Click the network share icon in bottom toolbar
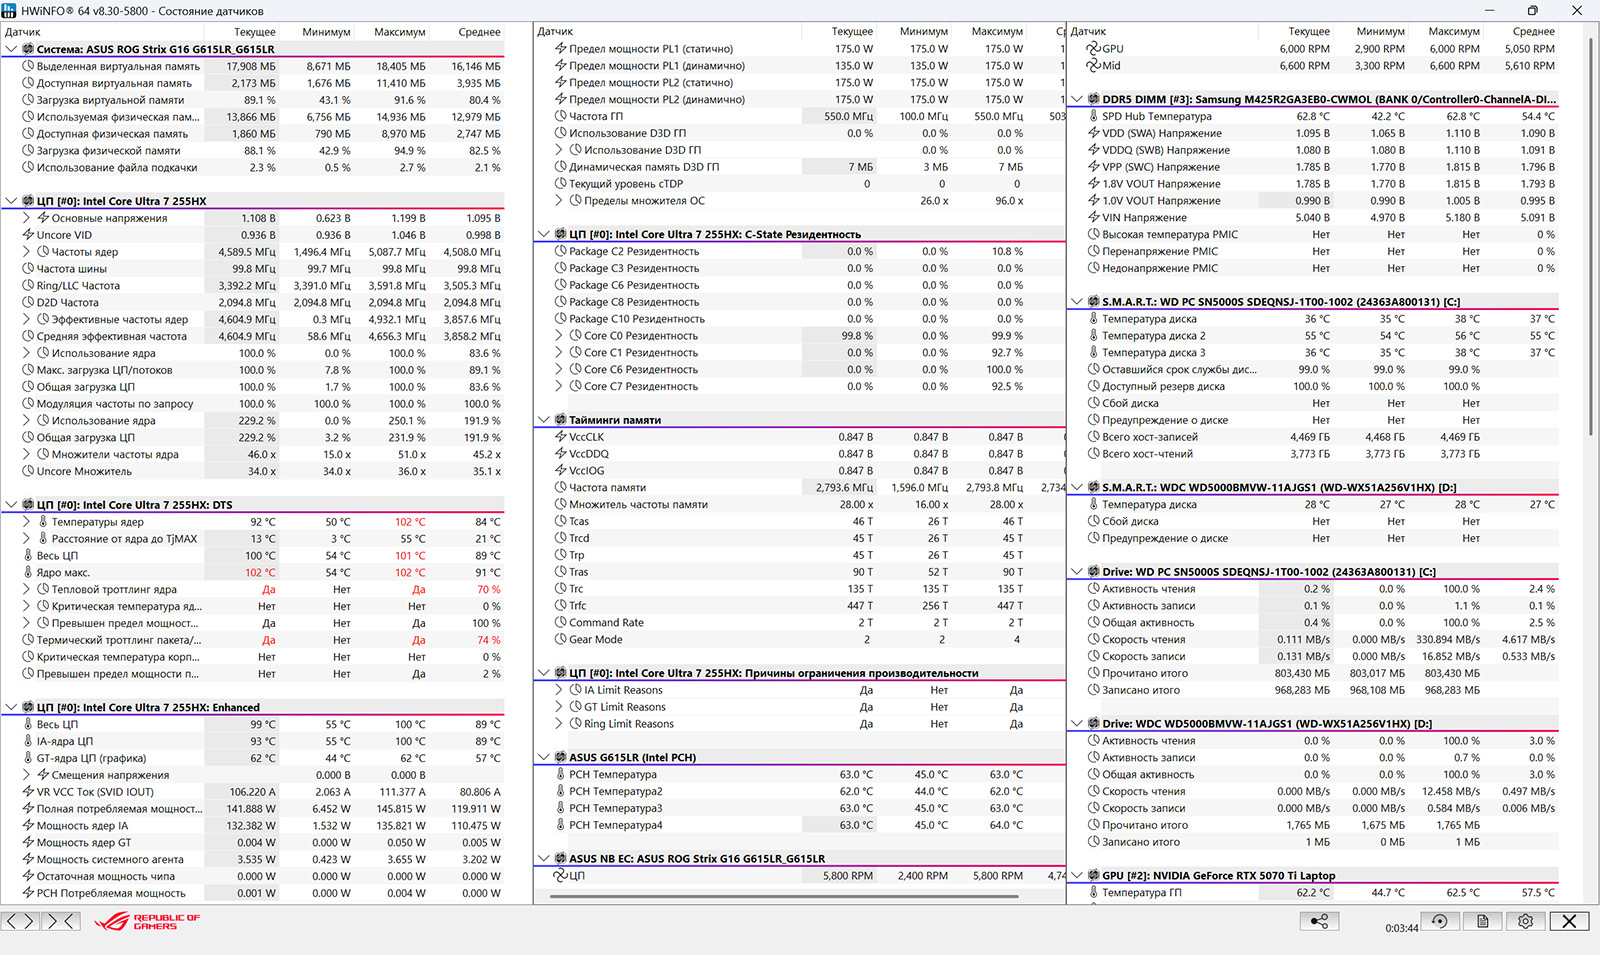The width and height of the screenshot is (1600, 955). pyautogui.click(x=1319, y=921)
